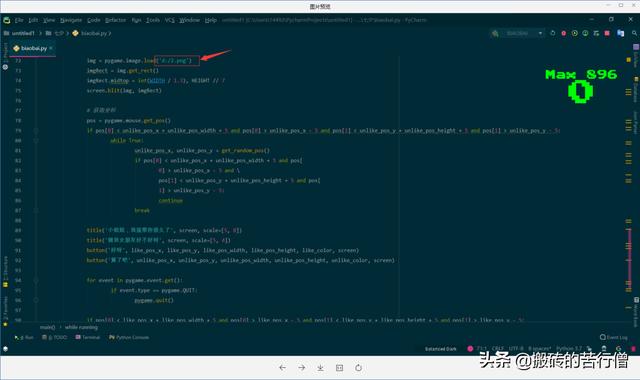The width and height of the screenshot is (640, 380).
Task: Open the Window menu
Action: [189, 20]
